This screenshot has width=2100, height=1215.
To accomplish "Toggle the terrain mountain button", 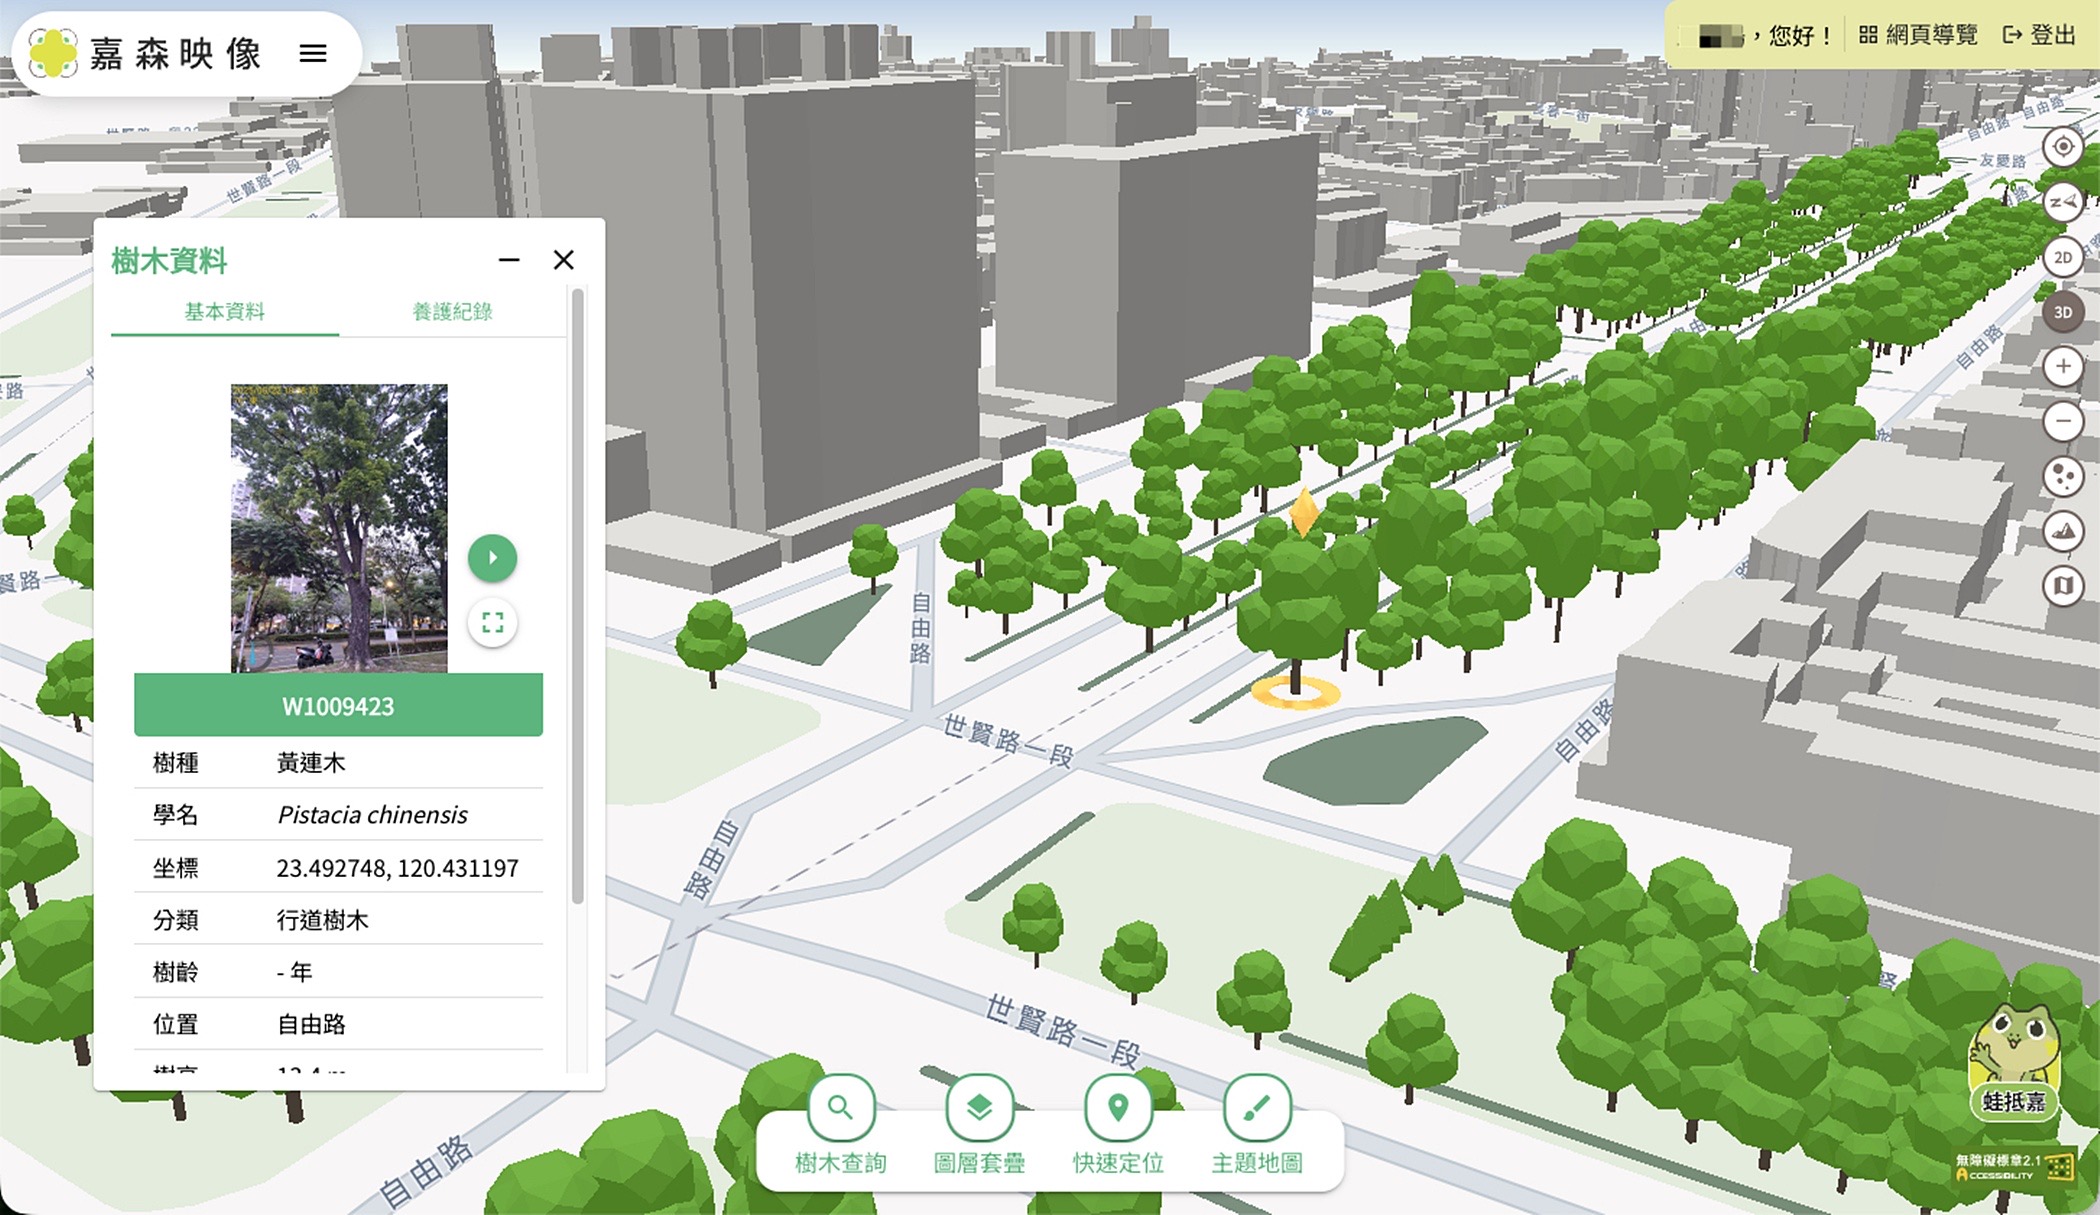I will (2062, 531).
